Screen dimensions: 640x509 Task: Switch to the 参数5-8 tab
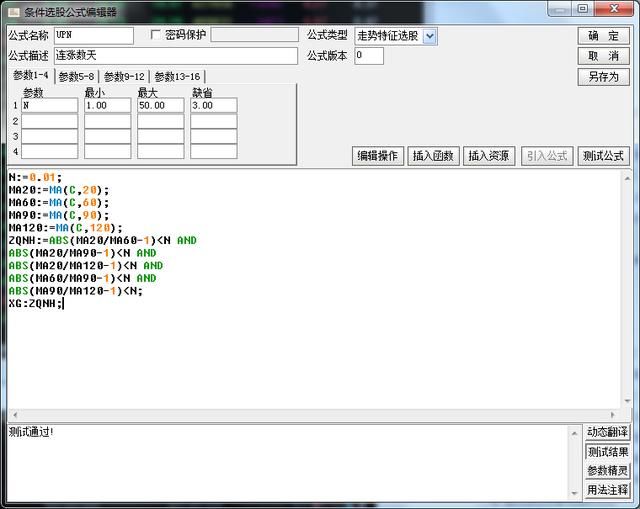[76, 77]
